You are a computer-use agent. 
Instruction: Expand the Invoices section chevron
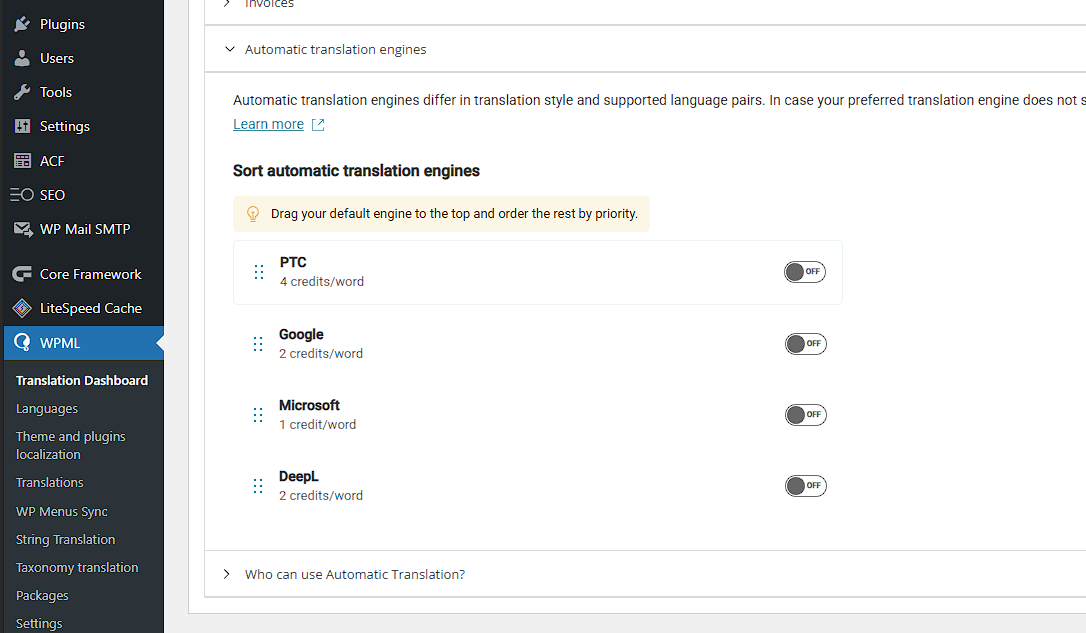click(227, 4)
